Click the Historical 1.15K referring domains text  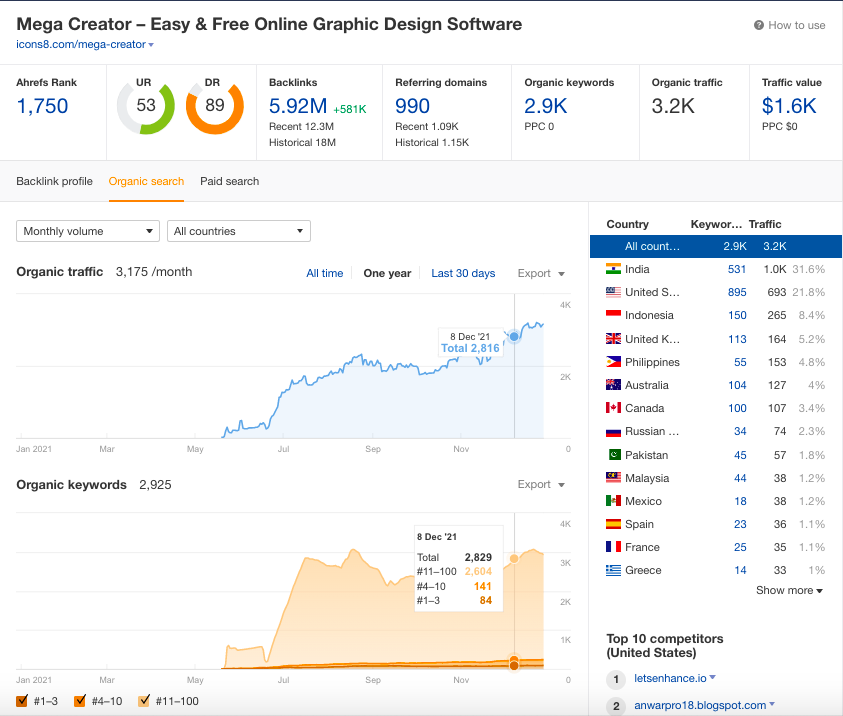[x=432, y=142]
